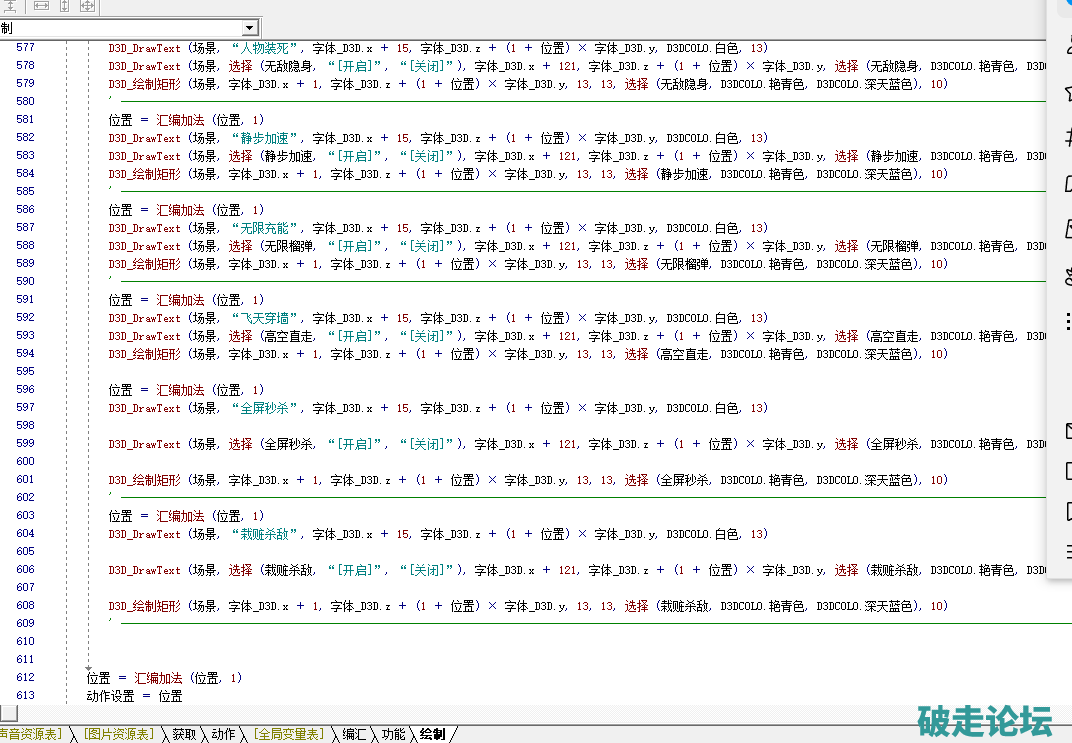
Task: Open the 图片资源表 tab
Action: [x=118, y=734]
